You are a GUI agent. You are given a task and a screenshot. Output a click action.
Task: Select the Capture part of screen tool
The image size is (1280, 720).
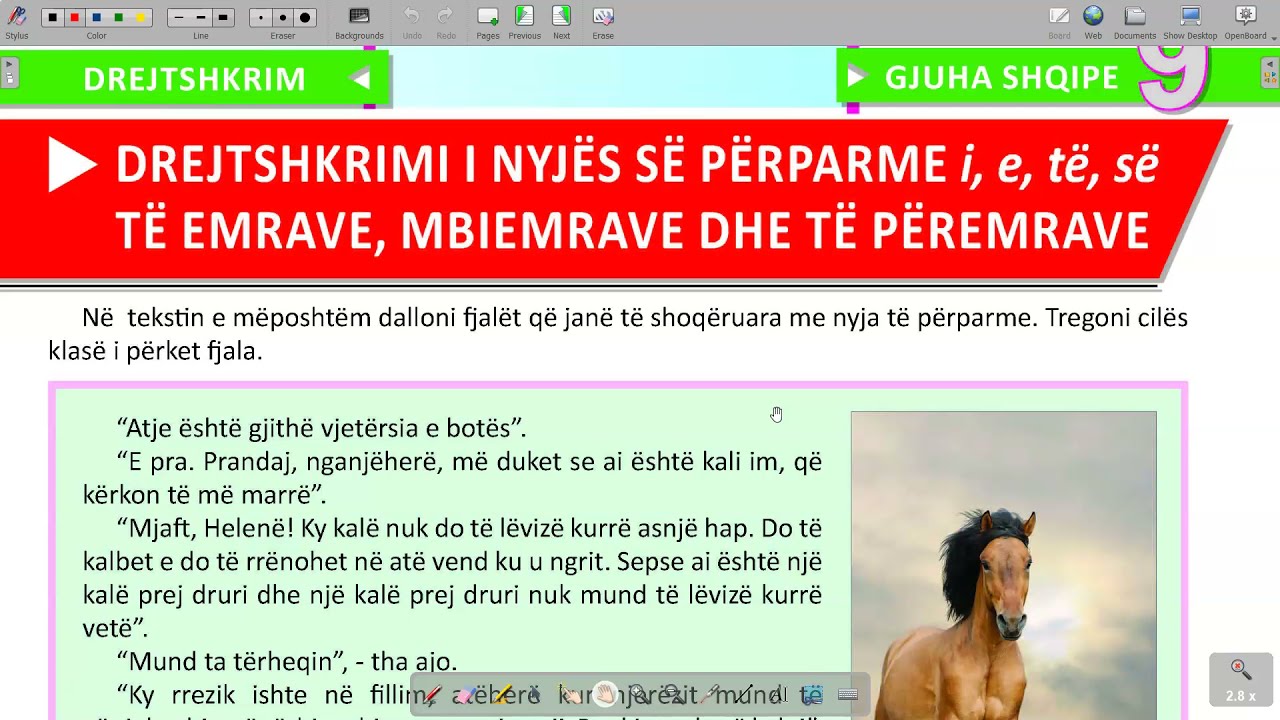coord(812,695)
